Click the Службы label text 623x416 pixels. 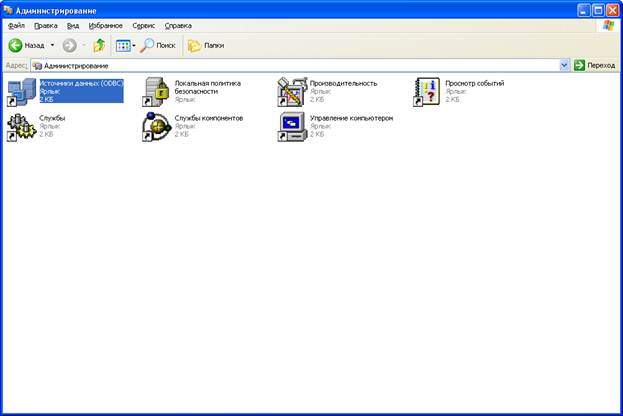coord(52,118)
